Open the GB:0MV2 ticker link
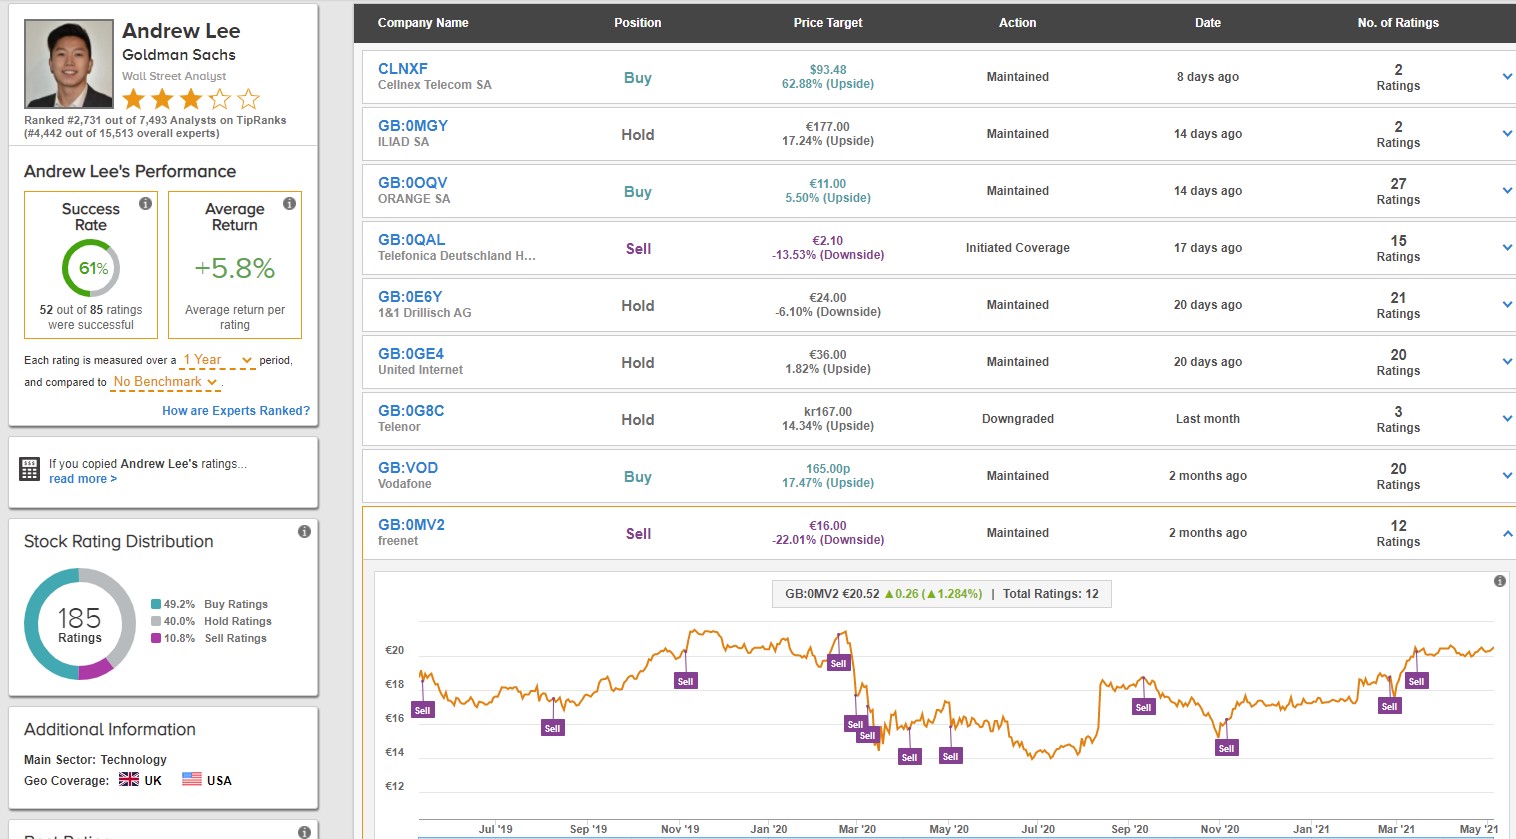Viewport: 1516px width, 839px height. [411, 525]
